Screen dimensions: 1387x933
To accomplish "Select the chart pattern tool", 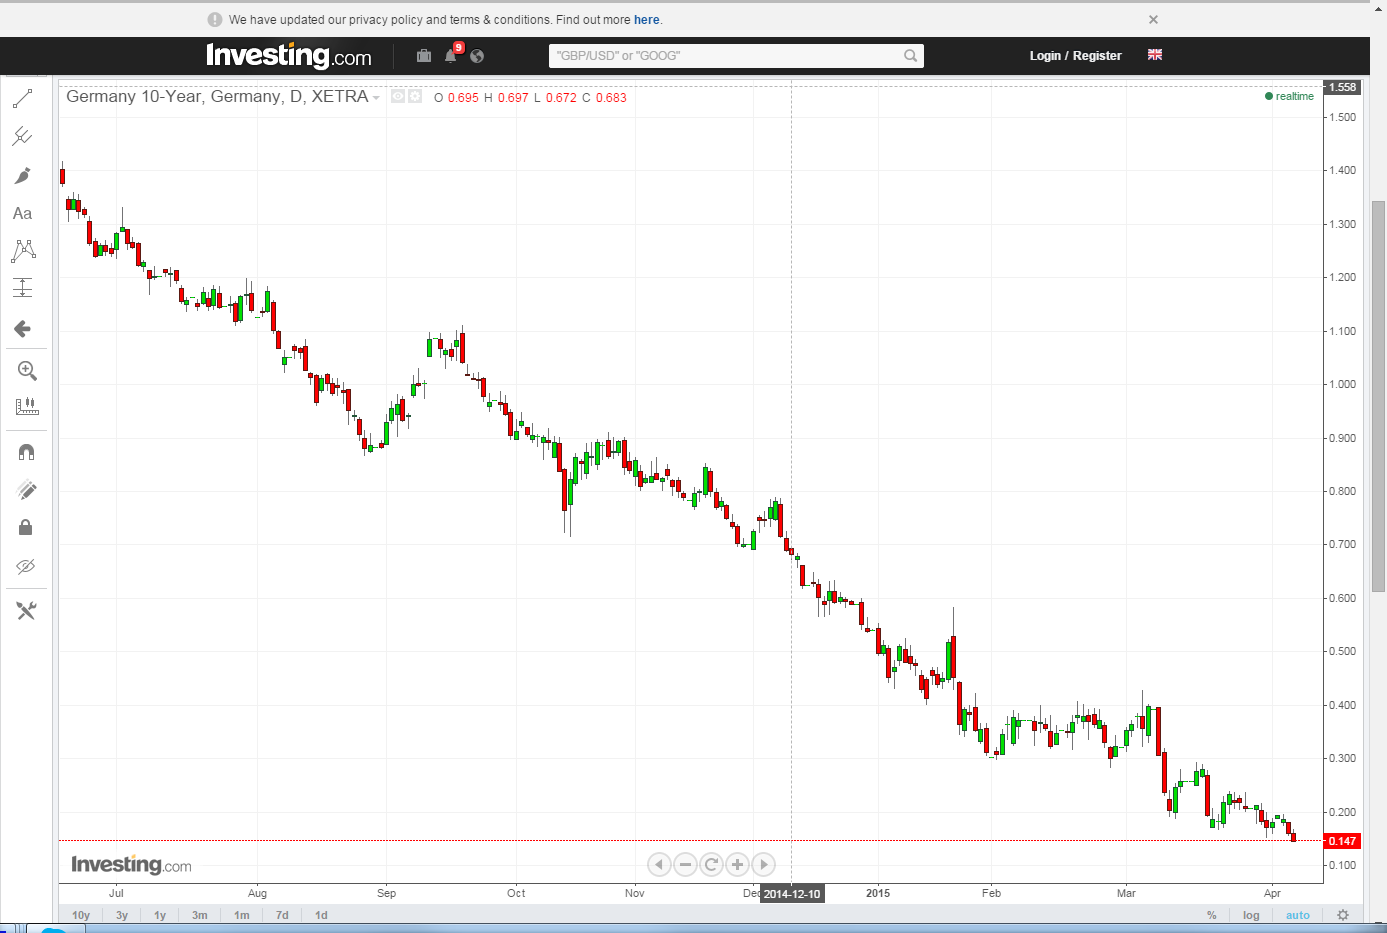I will point(23,251).
